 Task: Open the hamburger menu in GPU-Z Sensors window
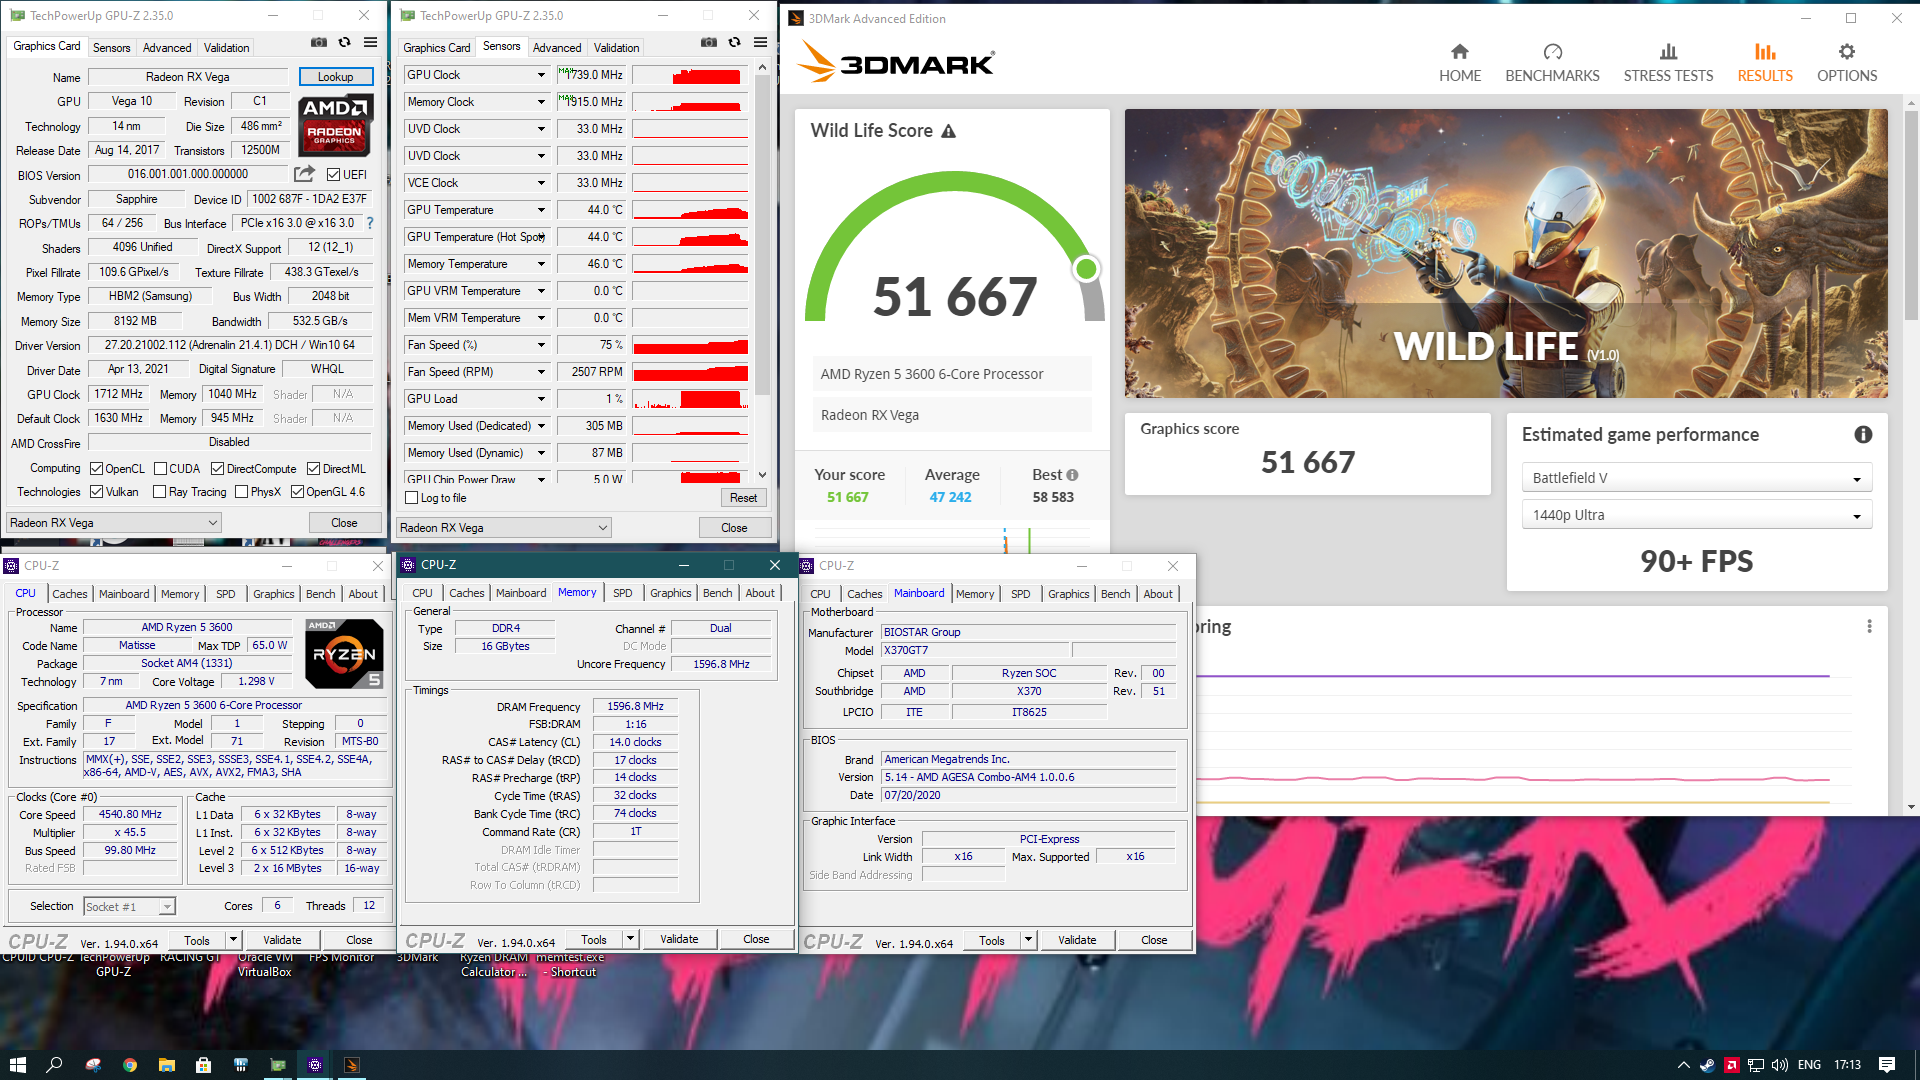pos(760,42)
